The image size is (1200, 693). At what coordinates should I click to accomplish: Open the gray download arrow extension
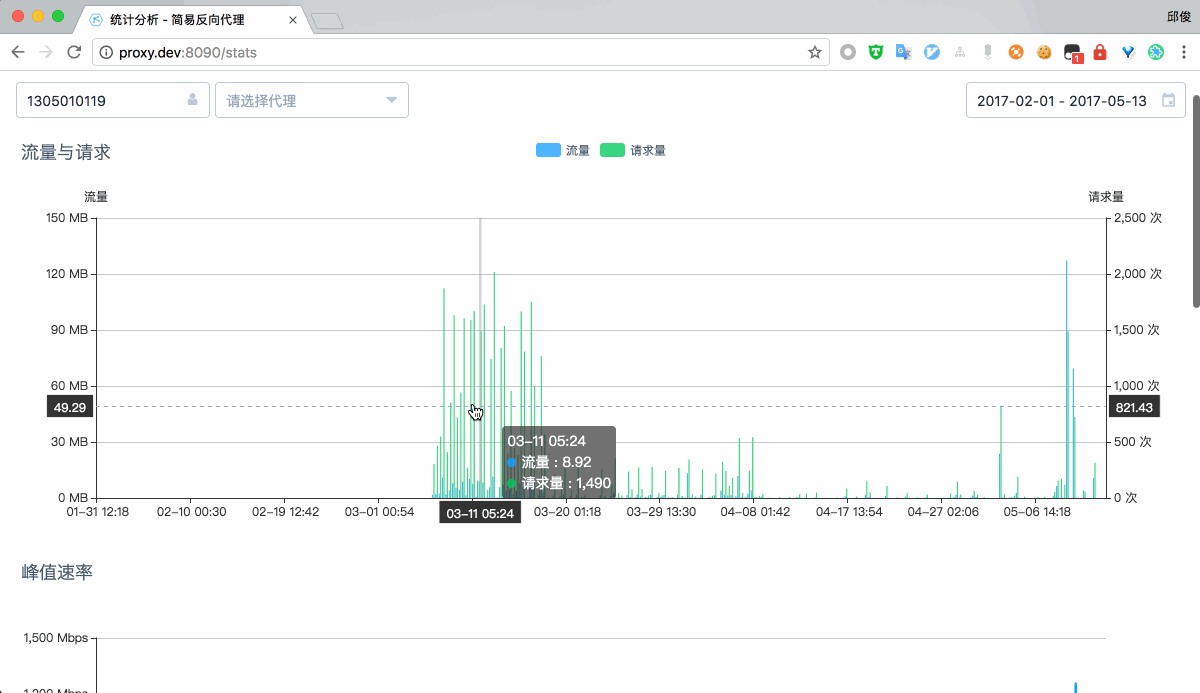[x=988, y=52]
